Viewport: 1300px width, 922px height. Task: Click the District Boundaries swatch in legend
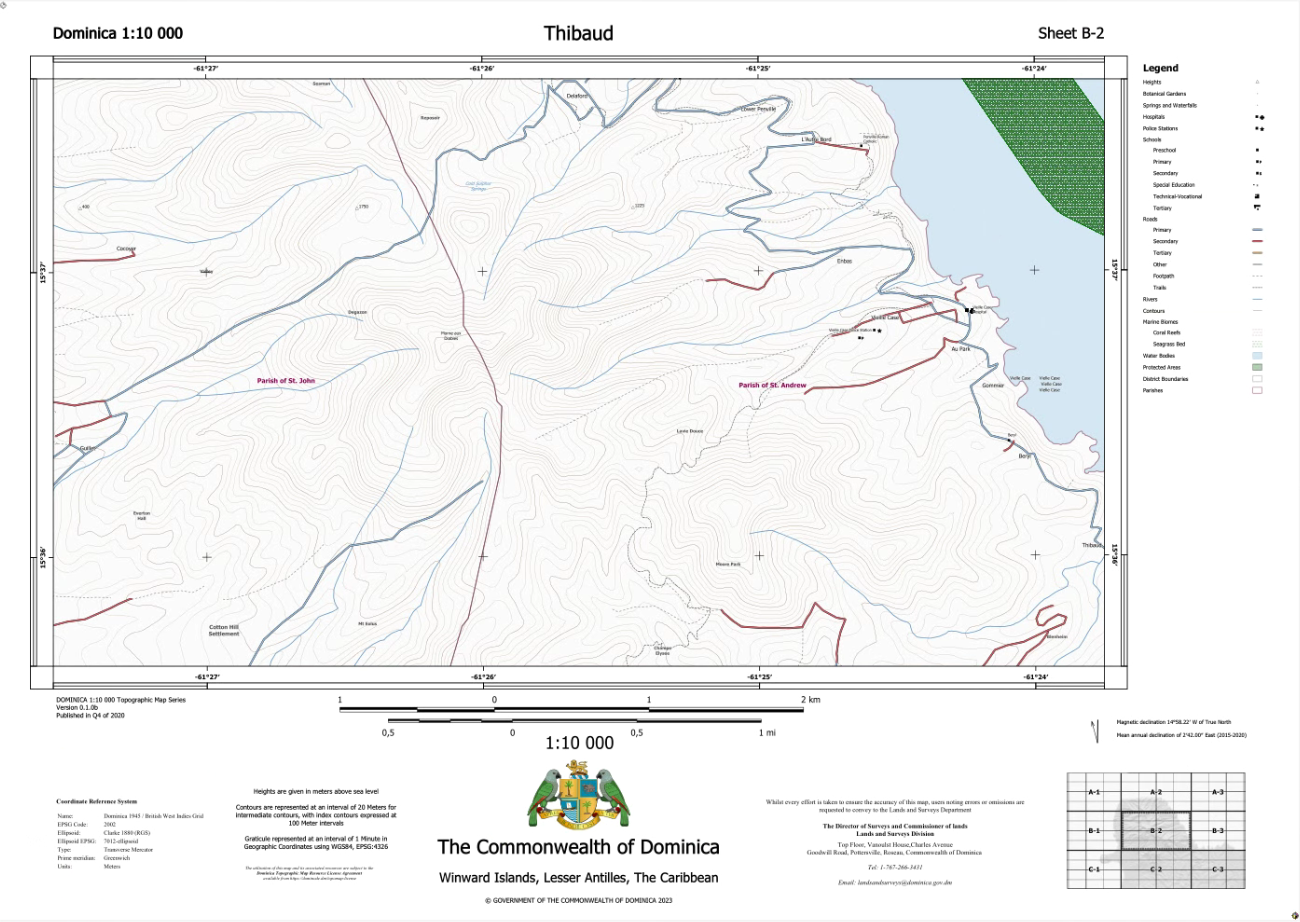coord(1259,379)
